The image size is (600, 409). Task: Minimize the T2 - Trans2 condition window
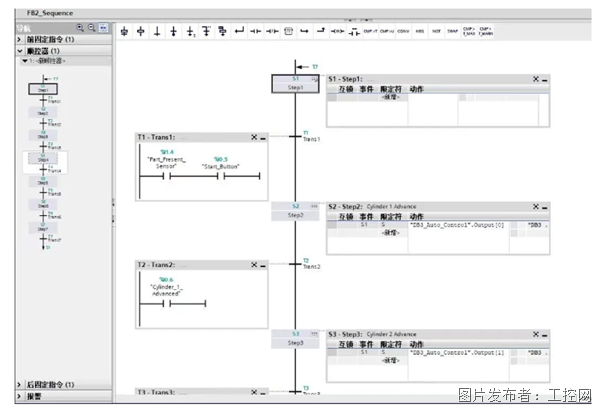pyautogui.click(x=263, y=264)
